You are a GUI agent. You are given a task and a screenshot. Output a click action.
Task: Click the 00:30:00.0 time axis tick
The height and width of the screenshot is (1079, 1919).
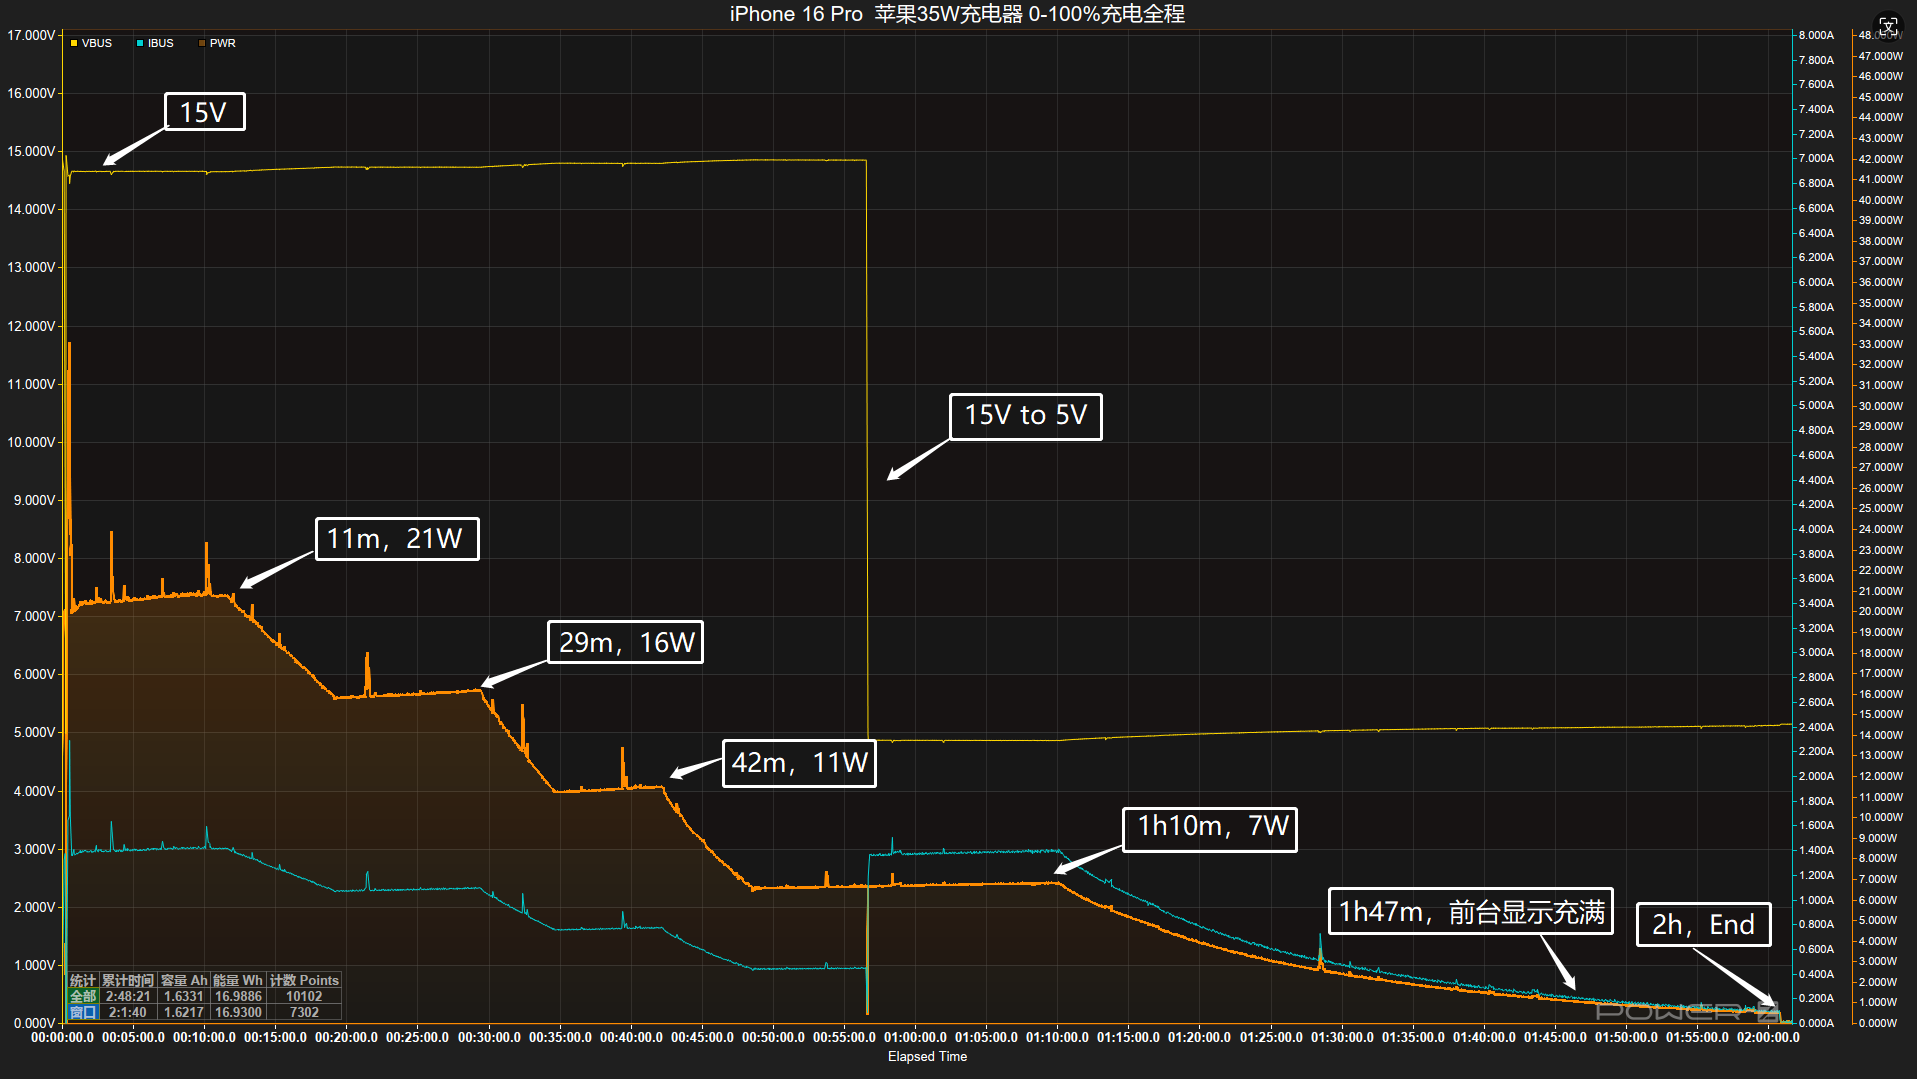pyautogui.click(x=489, y=1037)
